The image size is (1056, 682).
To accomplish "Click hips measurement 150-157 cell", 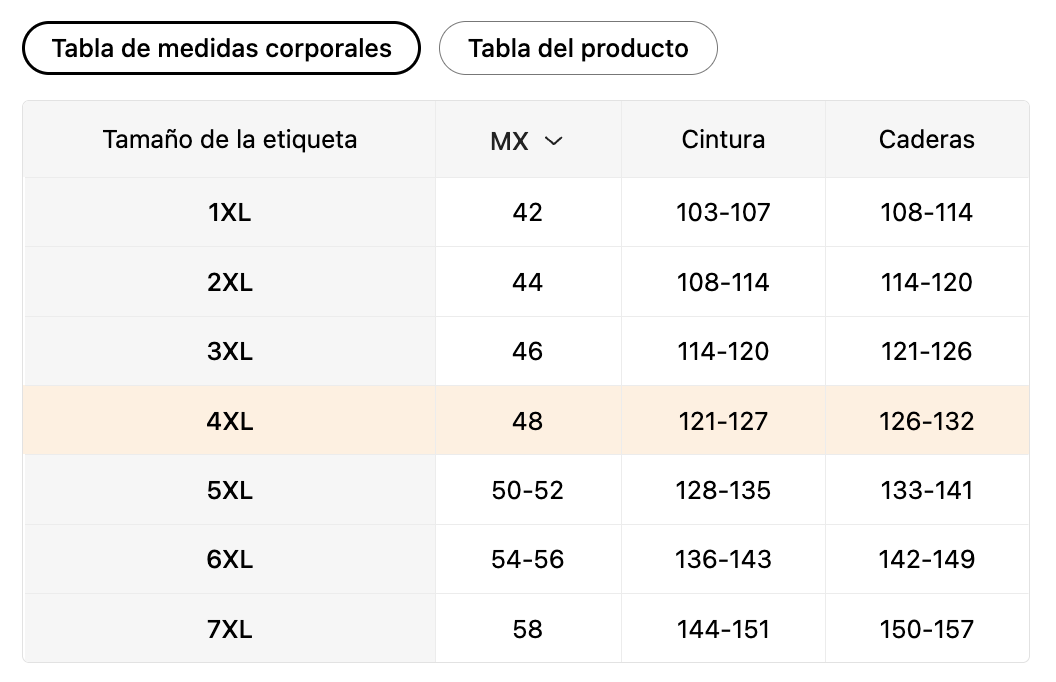I will point(926,629).
